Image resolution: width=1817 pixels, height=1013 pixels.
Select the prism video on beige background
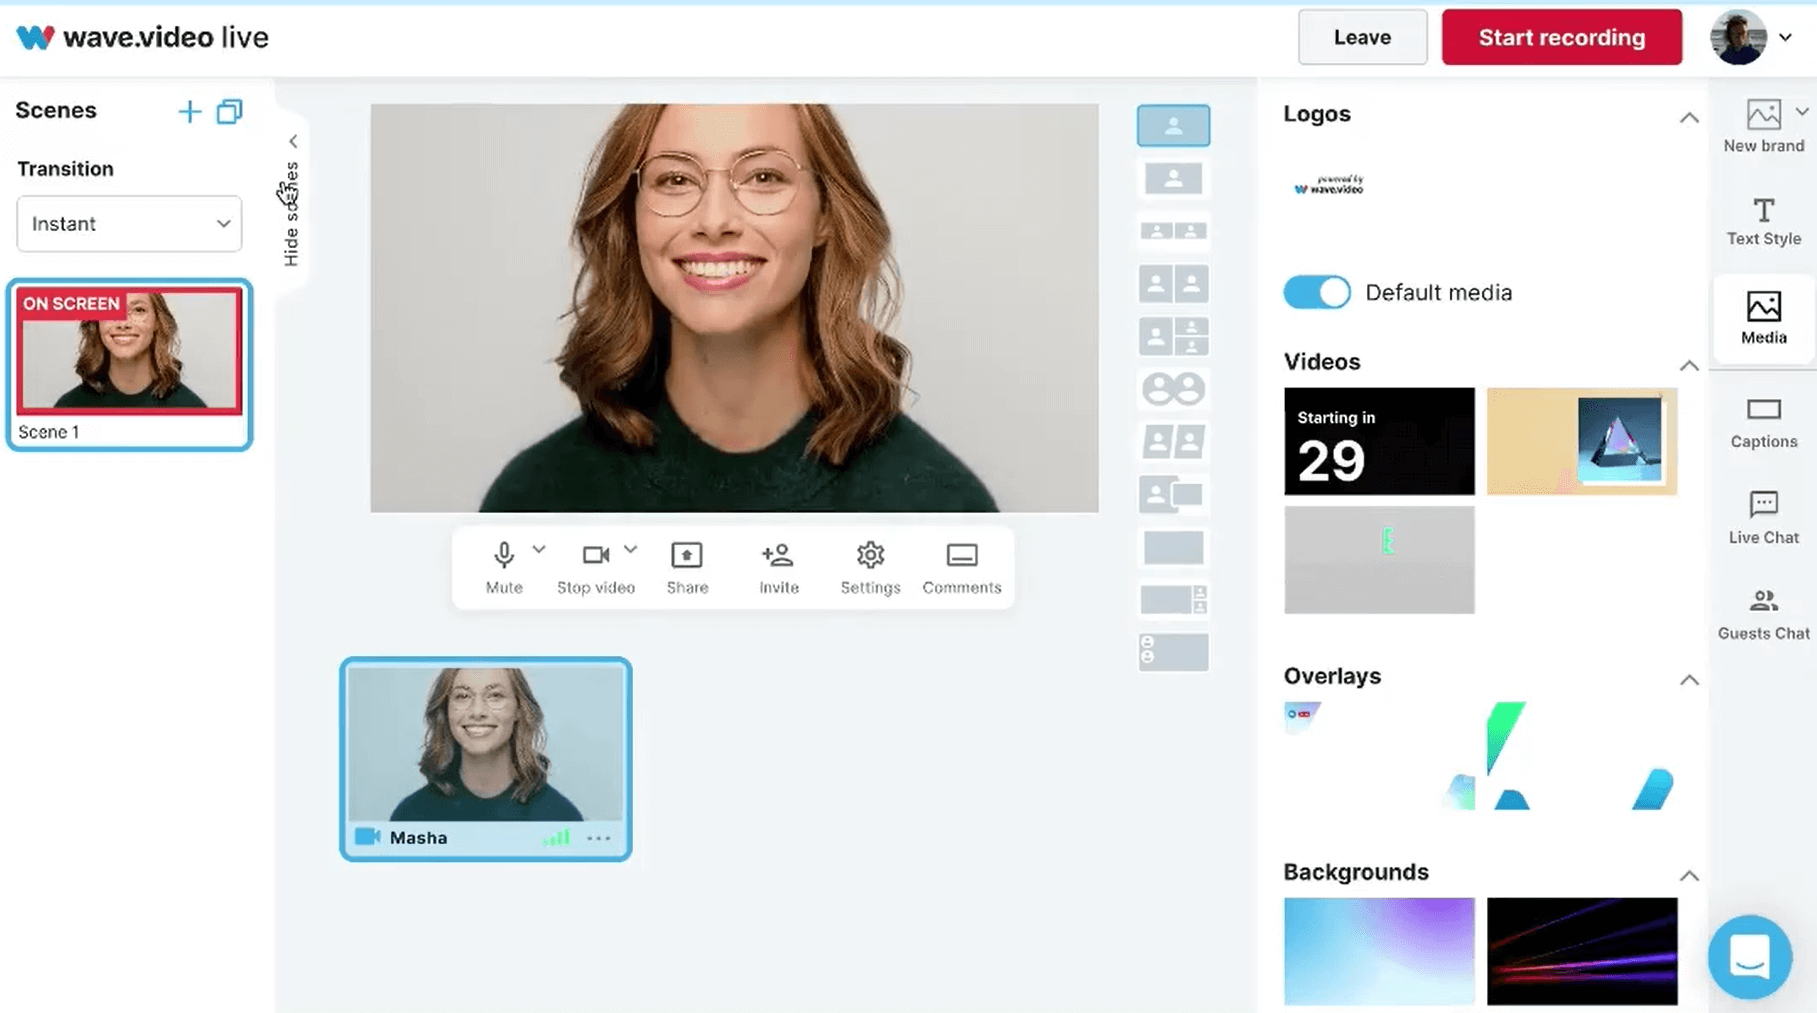coord(1581,441)
